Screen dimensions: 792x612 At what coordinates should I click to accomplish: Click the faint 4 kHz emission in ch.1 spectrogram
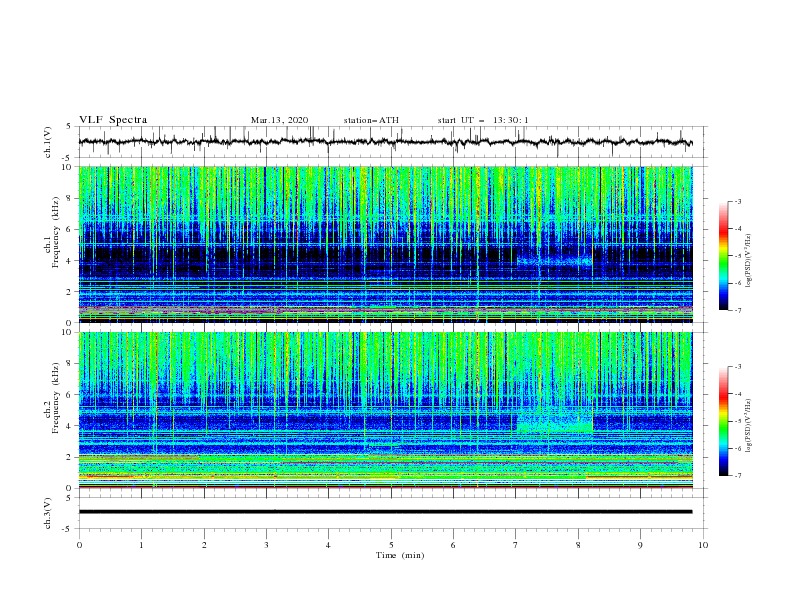tap(554, 262)
